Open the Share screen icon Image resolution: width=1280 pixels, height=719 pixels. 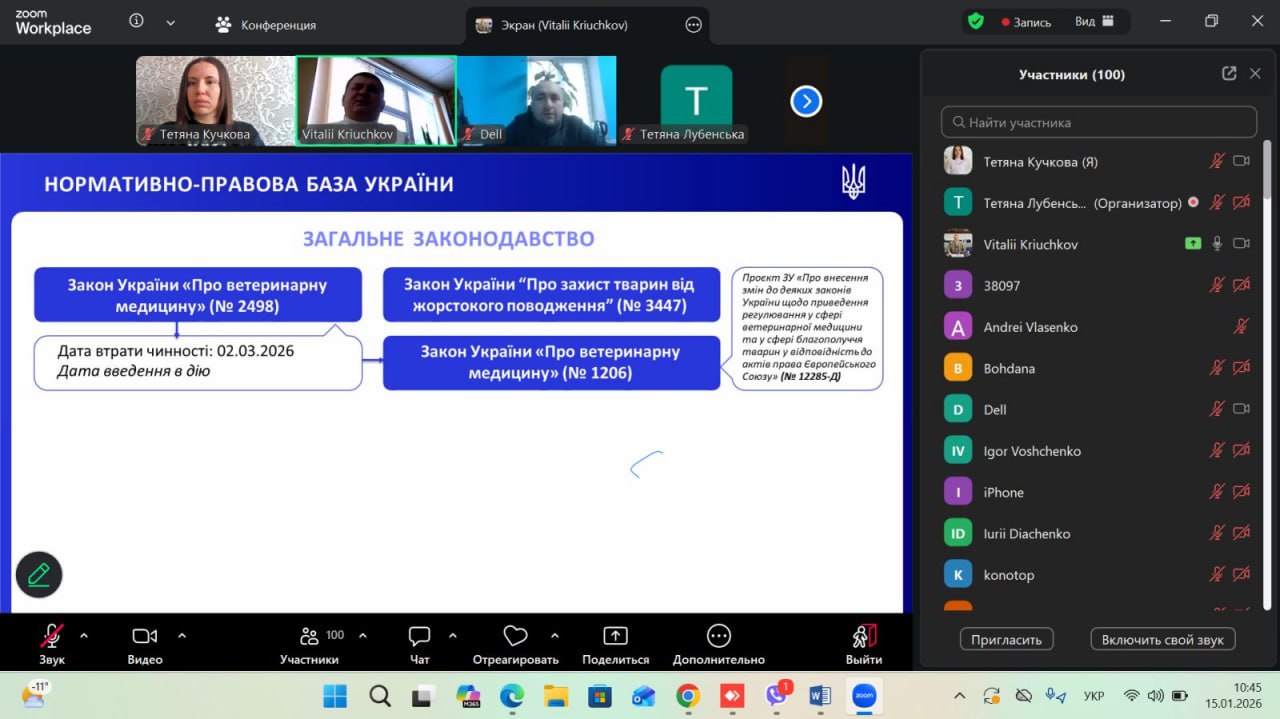[x=615, y=637]
